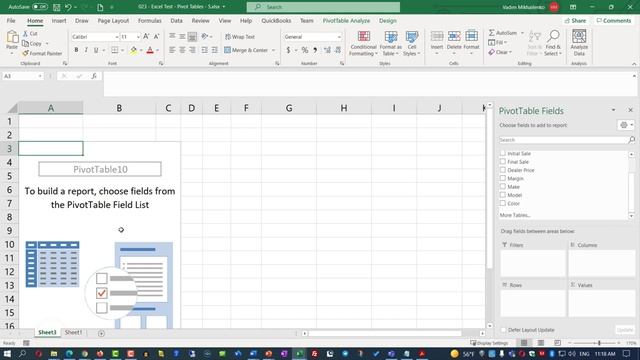Open Display Settings in status bar
The height and width of the screenshot is (360, 640).
(489, 343)
